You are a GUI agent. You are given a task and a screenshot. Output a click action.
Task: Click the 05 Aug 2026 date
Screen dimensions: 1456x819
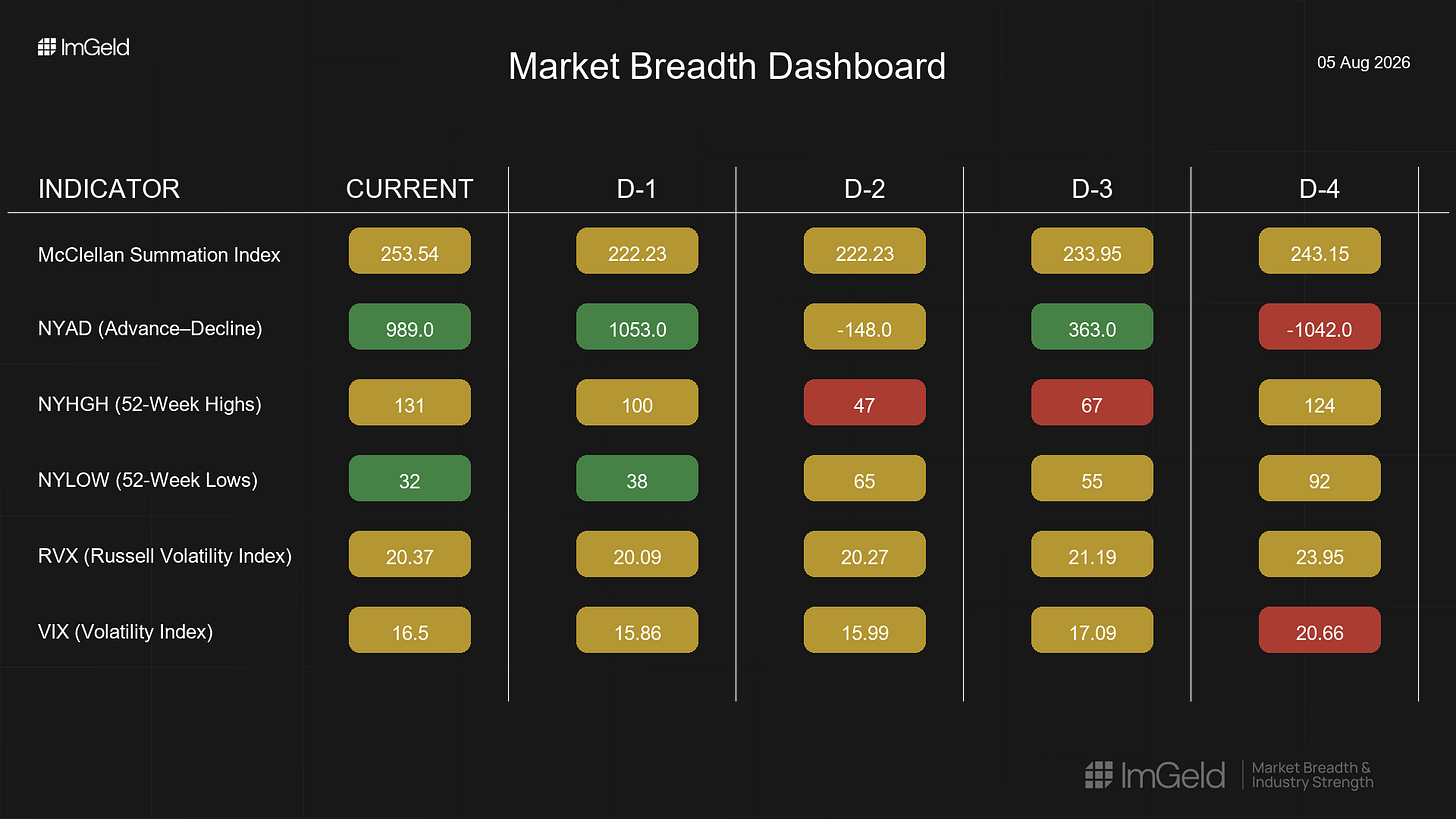tap(1364, 63)
